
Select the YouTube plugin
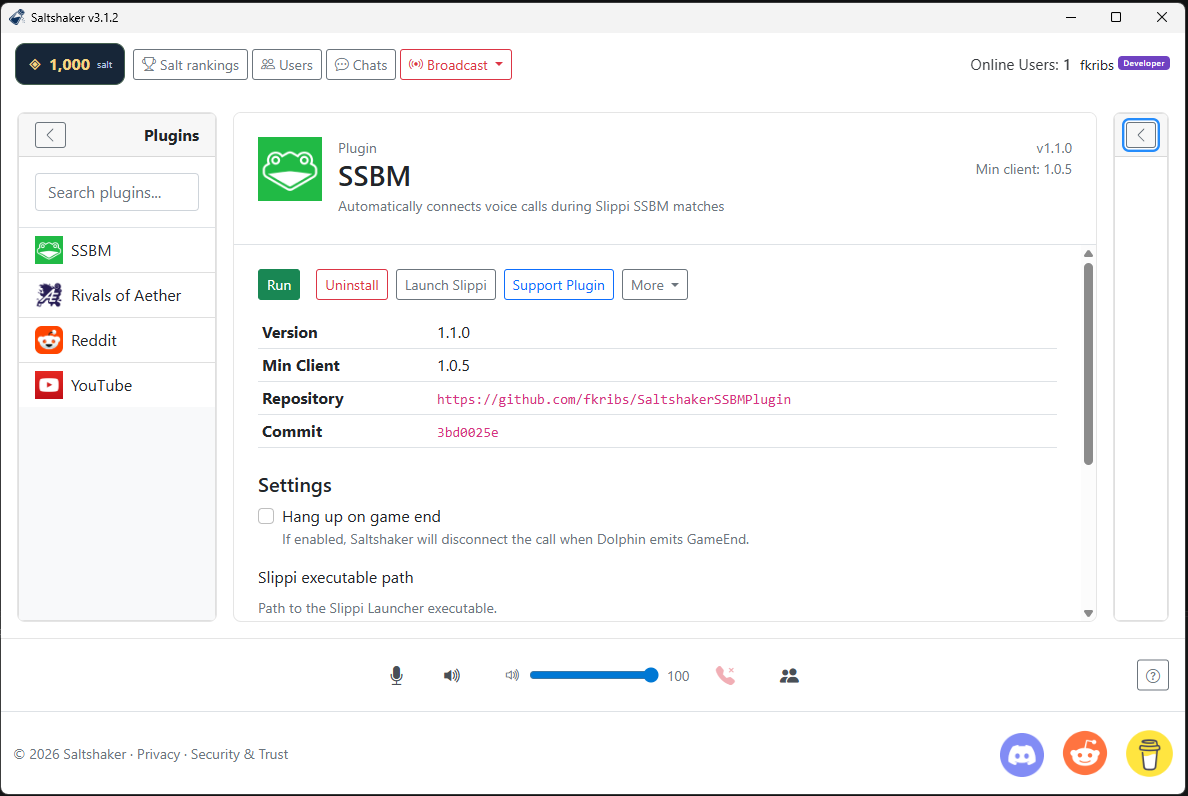coord(117,385)
